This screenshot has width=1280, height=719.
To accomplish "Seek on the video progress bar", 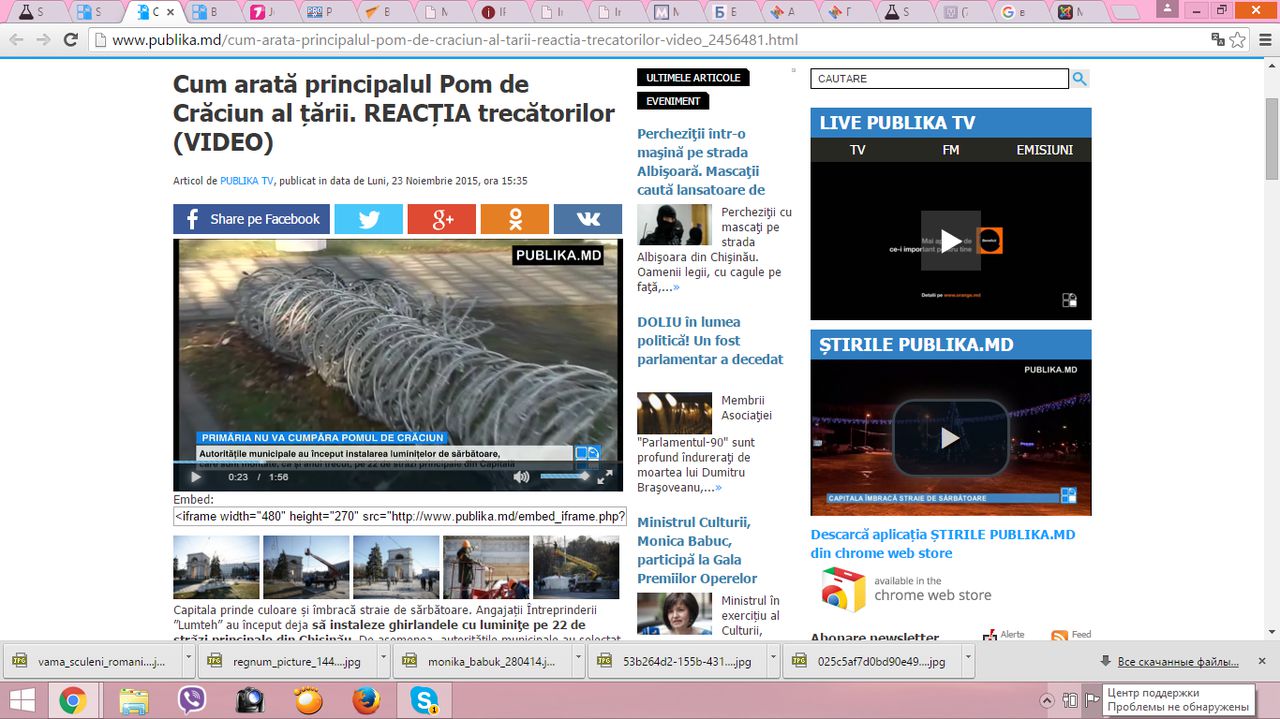I will tap(398, 463).
